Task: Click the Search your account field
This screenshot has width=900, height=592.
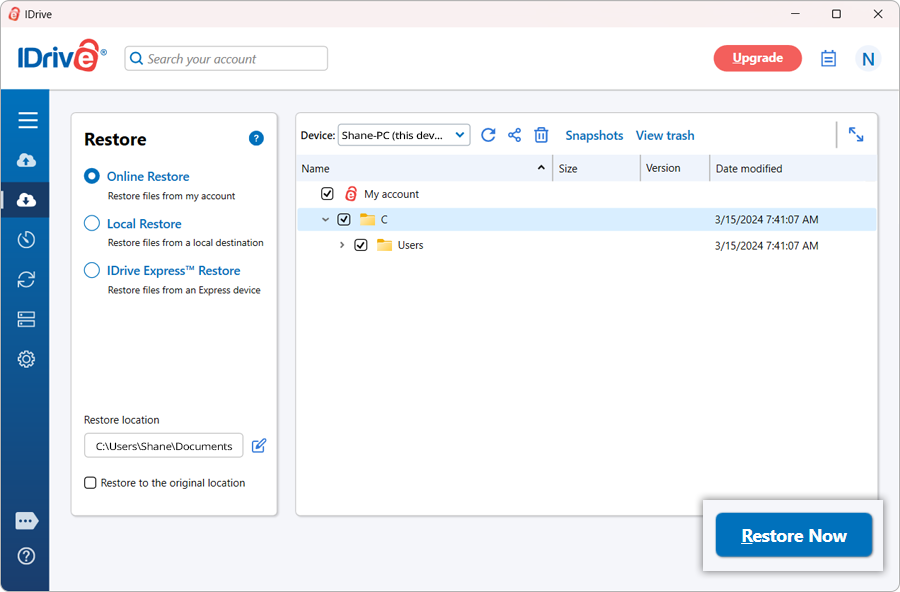Action: (226, 59)
